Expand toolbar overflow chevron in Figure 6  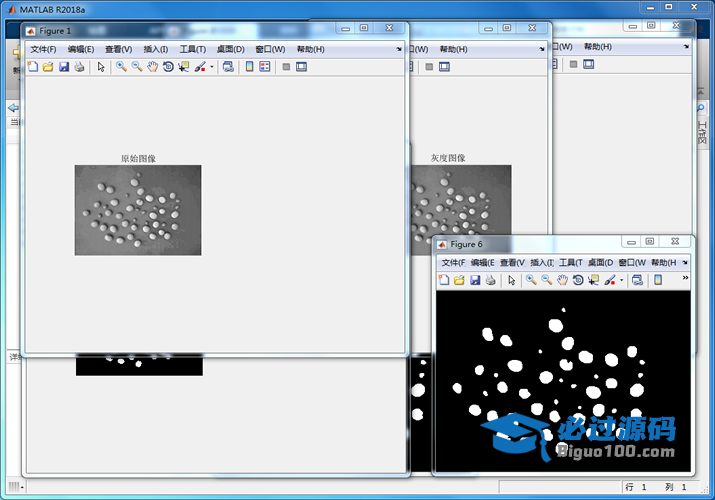(x=685, y=278)
